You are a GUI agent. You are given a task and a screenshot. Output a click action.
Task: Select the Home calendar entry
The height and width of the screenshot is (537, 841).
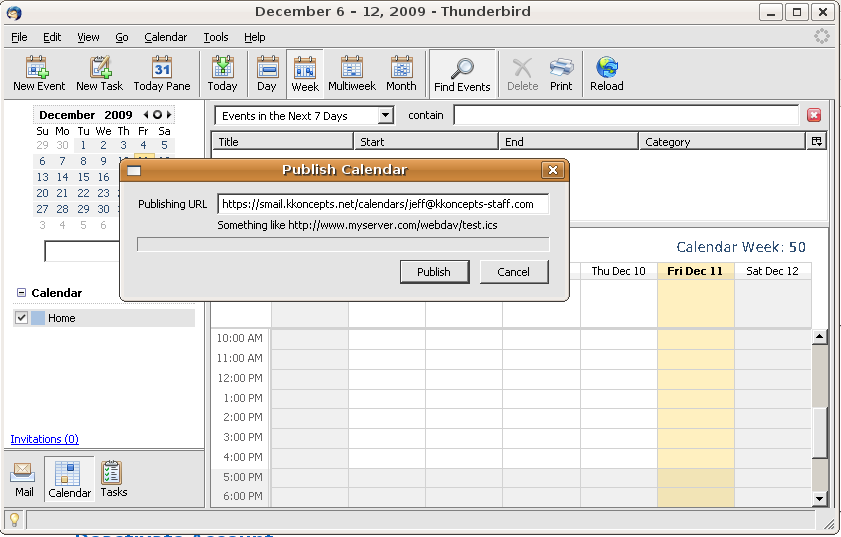pos(104,318)
